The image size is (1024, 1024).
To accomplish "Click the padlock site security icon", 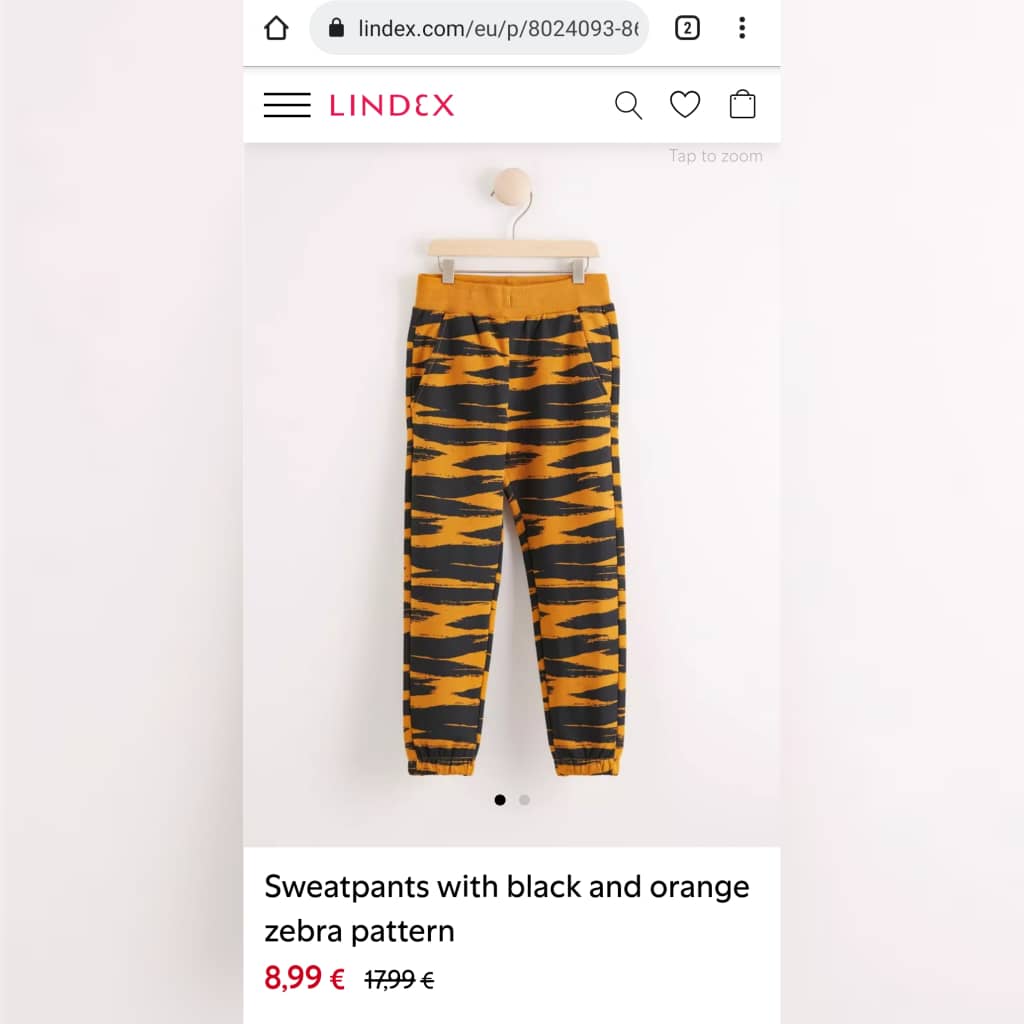I will tap(336, 28).
